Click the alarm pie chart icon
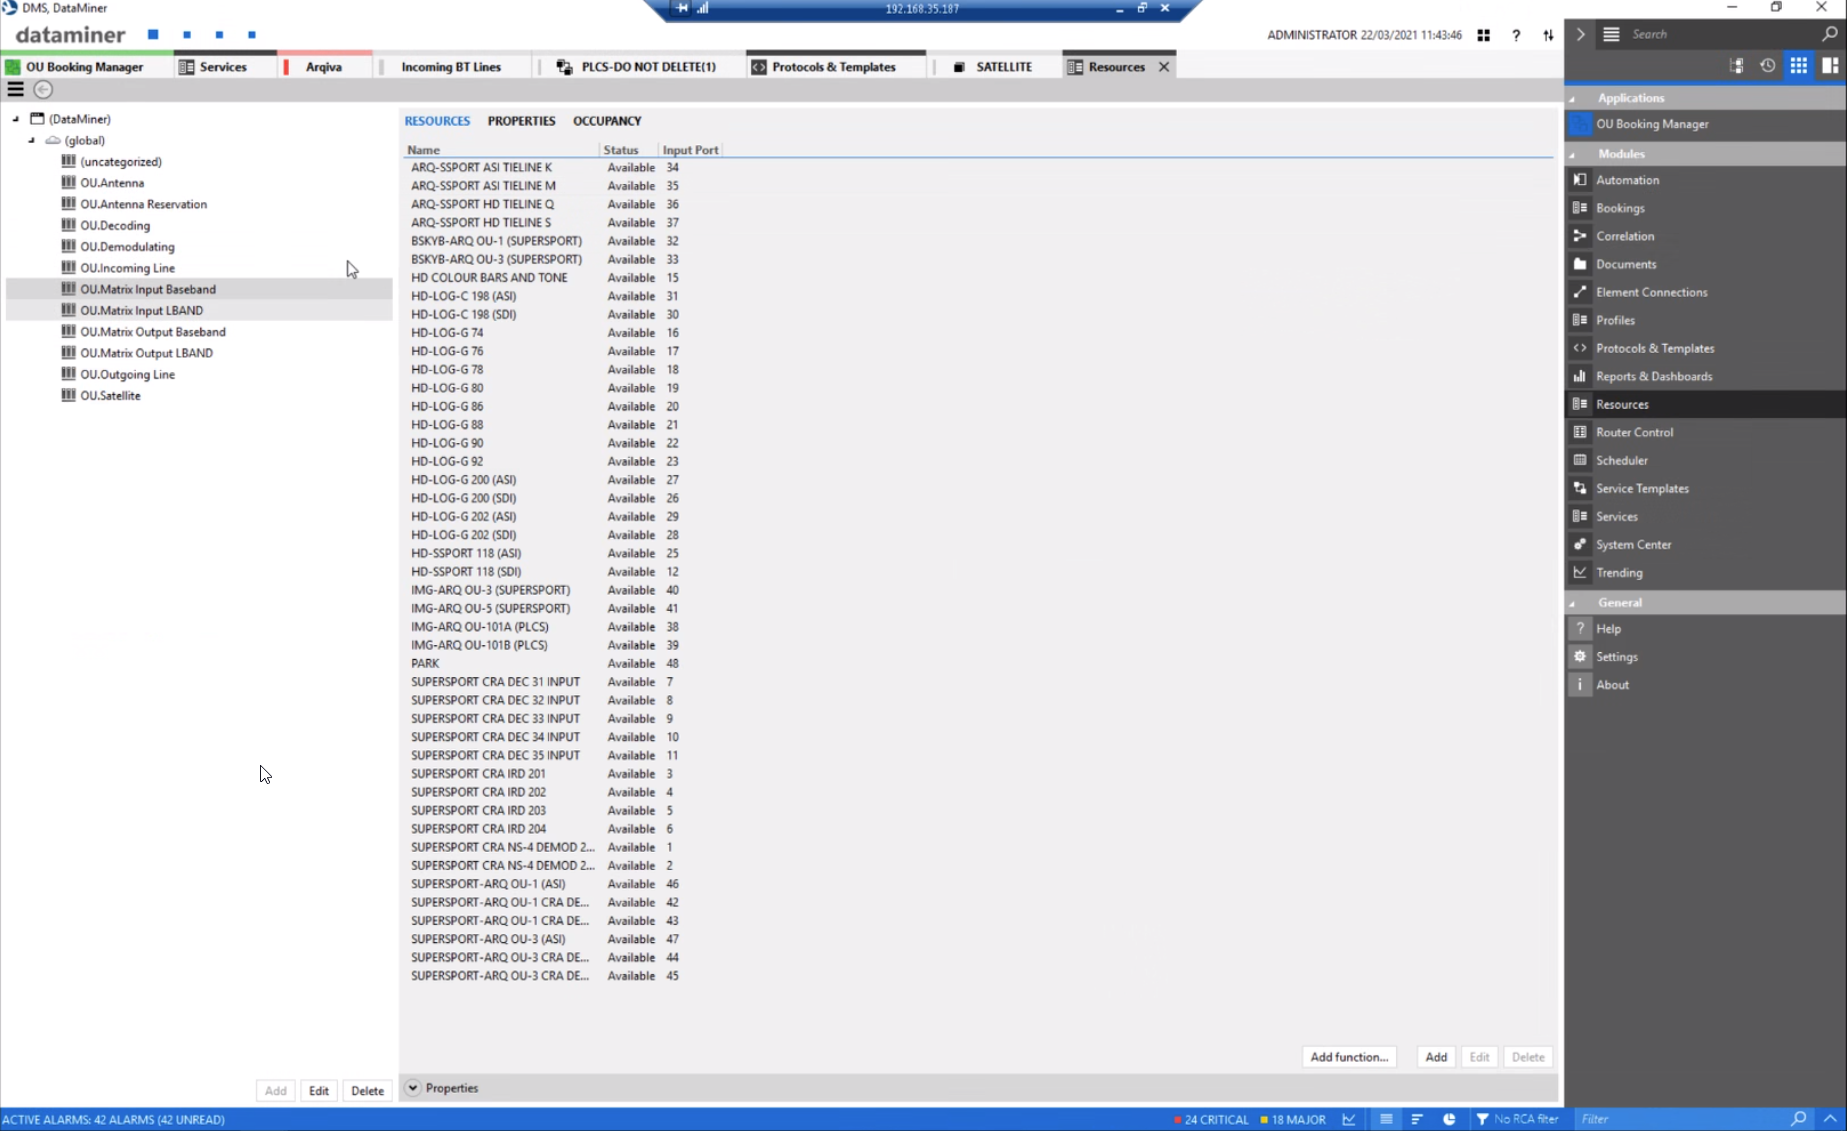This screenshot has height=1131, width=1847. pos(1448,1119)
